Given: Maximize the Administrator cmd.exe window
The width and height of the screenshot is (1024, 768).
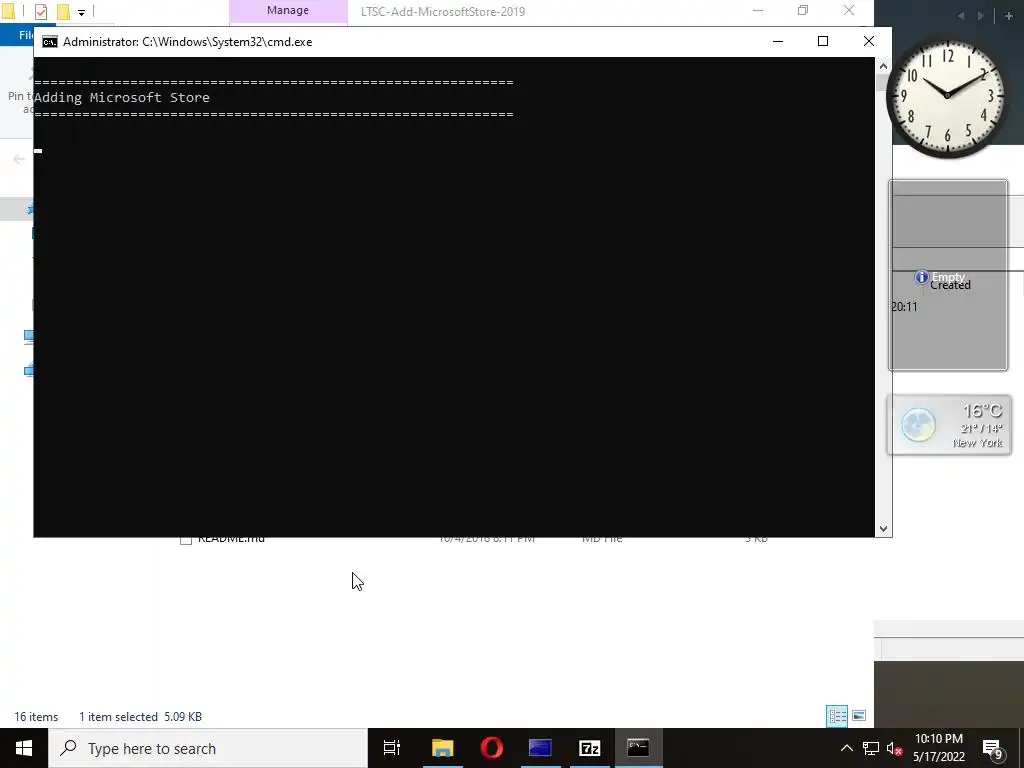Looking at the screenshot, I should coord(823,41).
